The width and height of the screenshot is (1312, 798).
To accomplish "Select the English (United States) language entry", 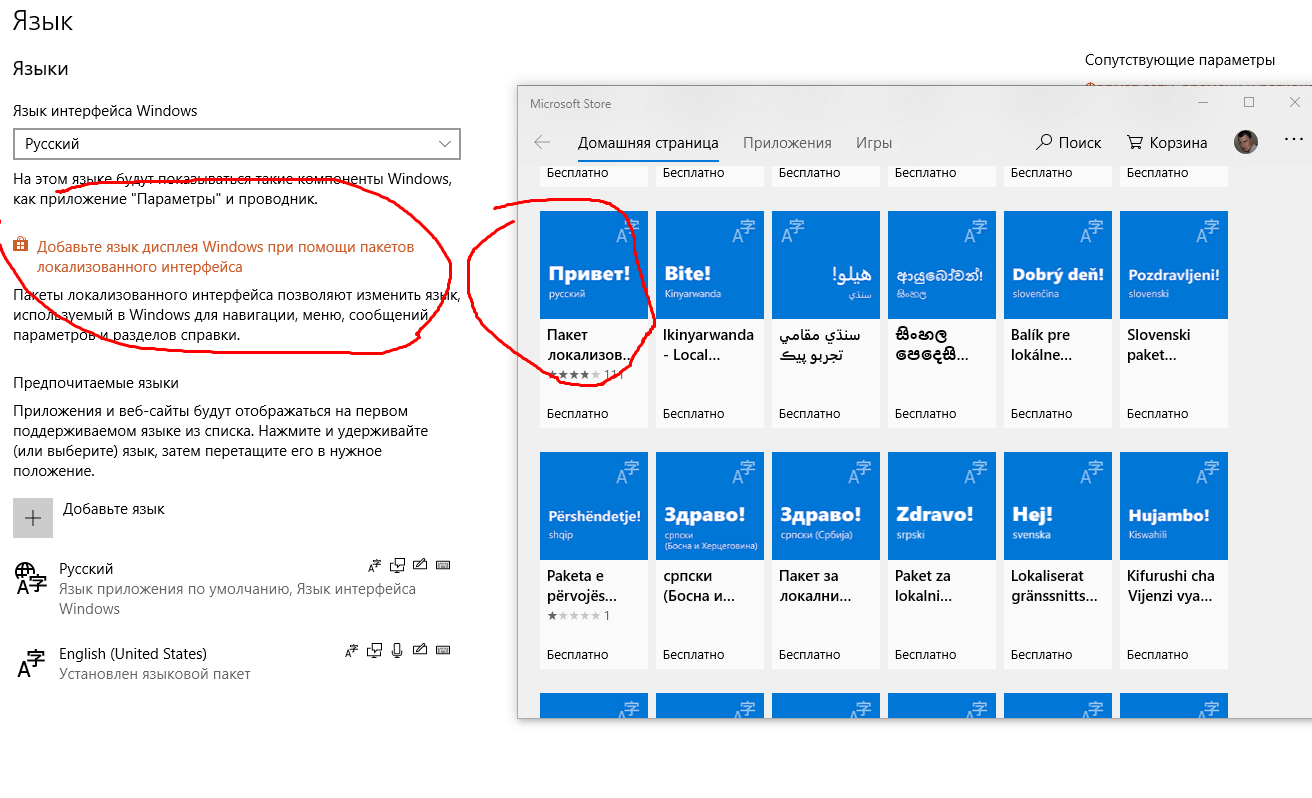I will point(232,663).
